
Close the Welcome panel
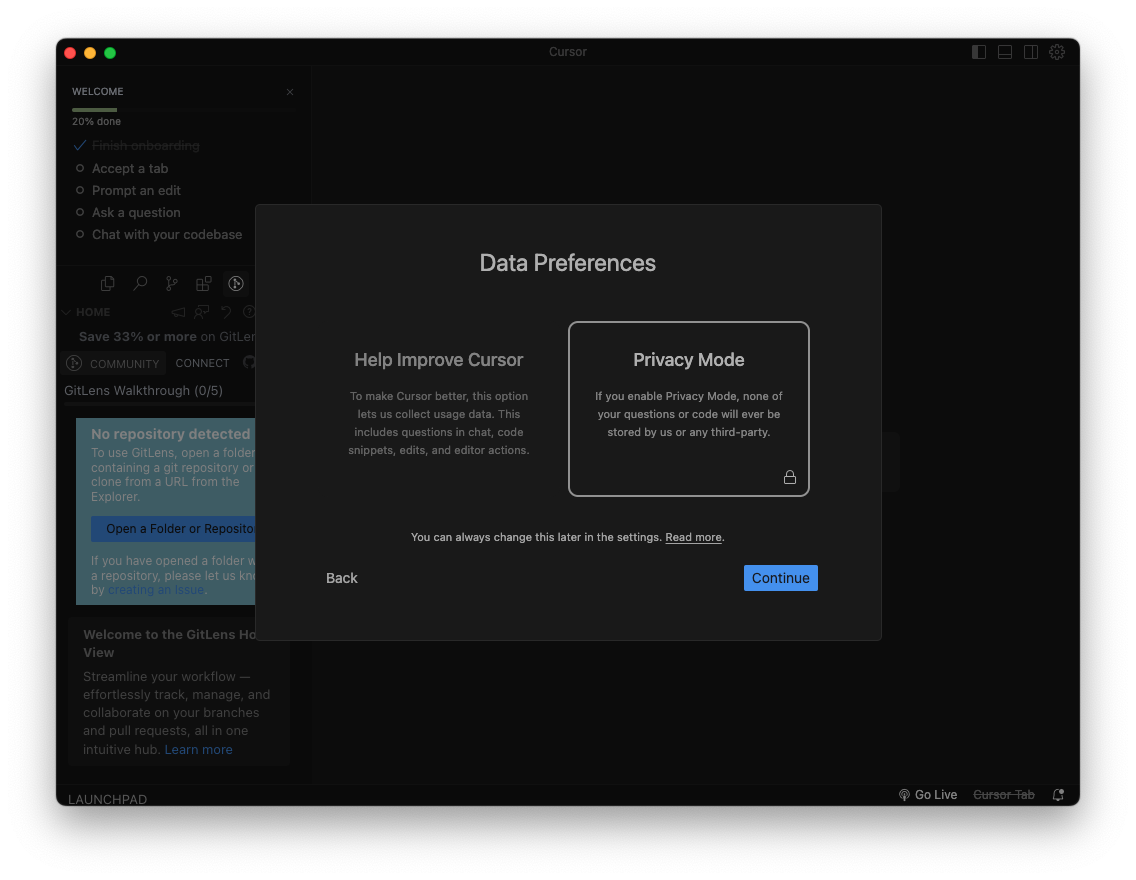pos(290,92)
